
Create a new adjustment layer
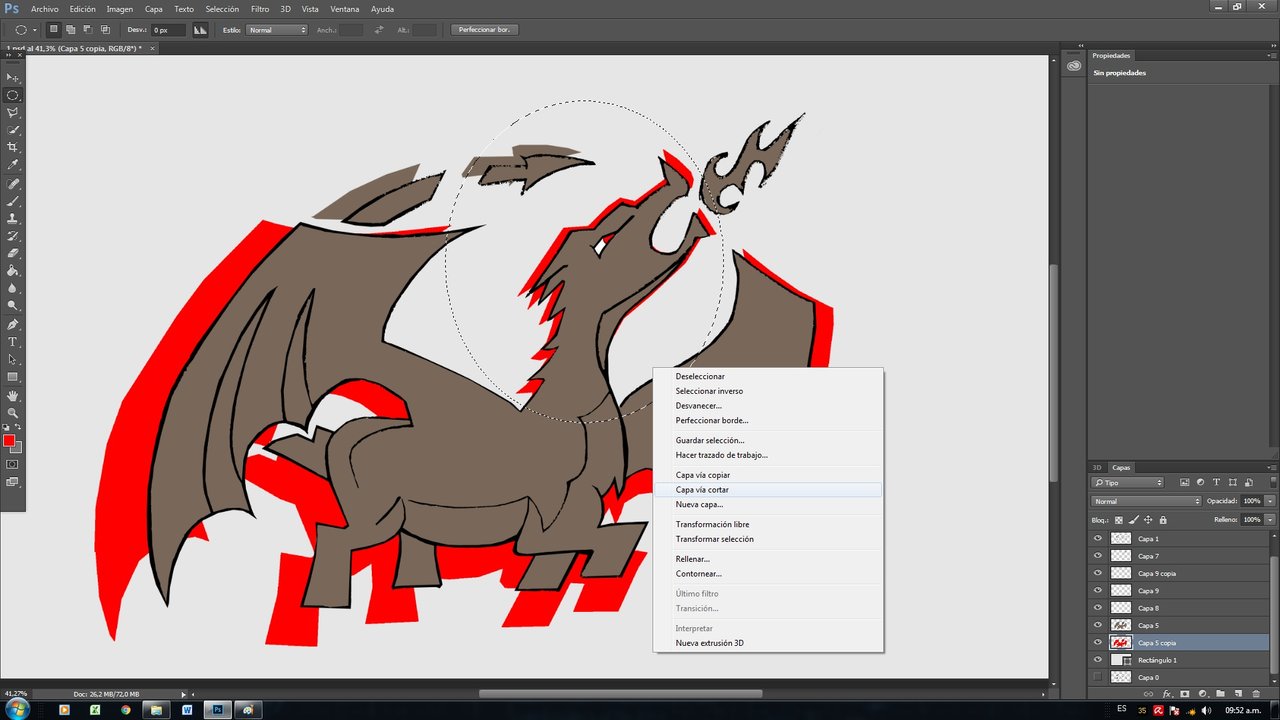1202,693
